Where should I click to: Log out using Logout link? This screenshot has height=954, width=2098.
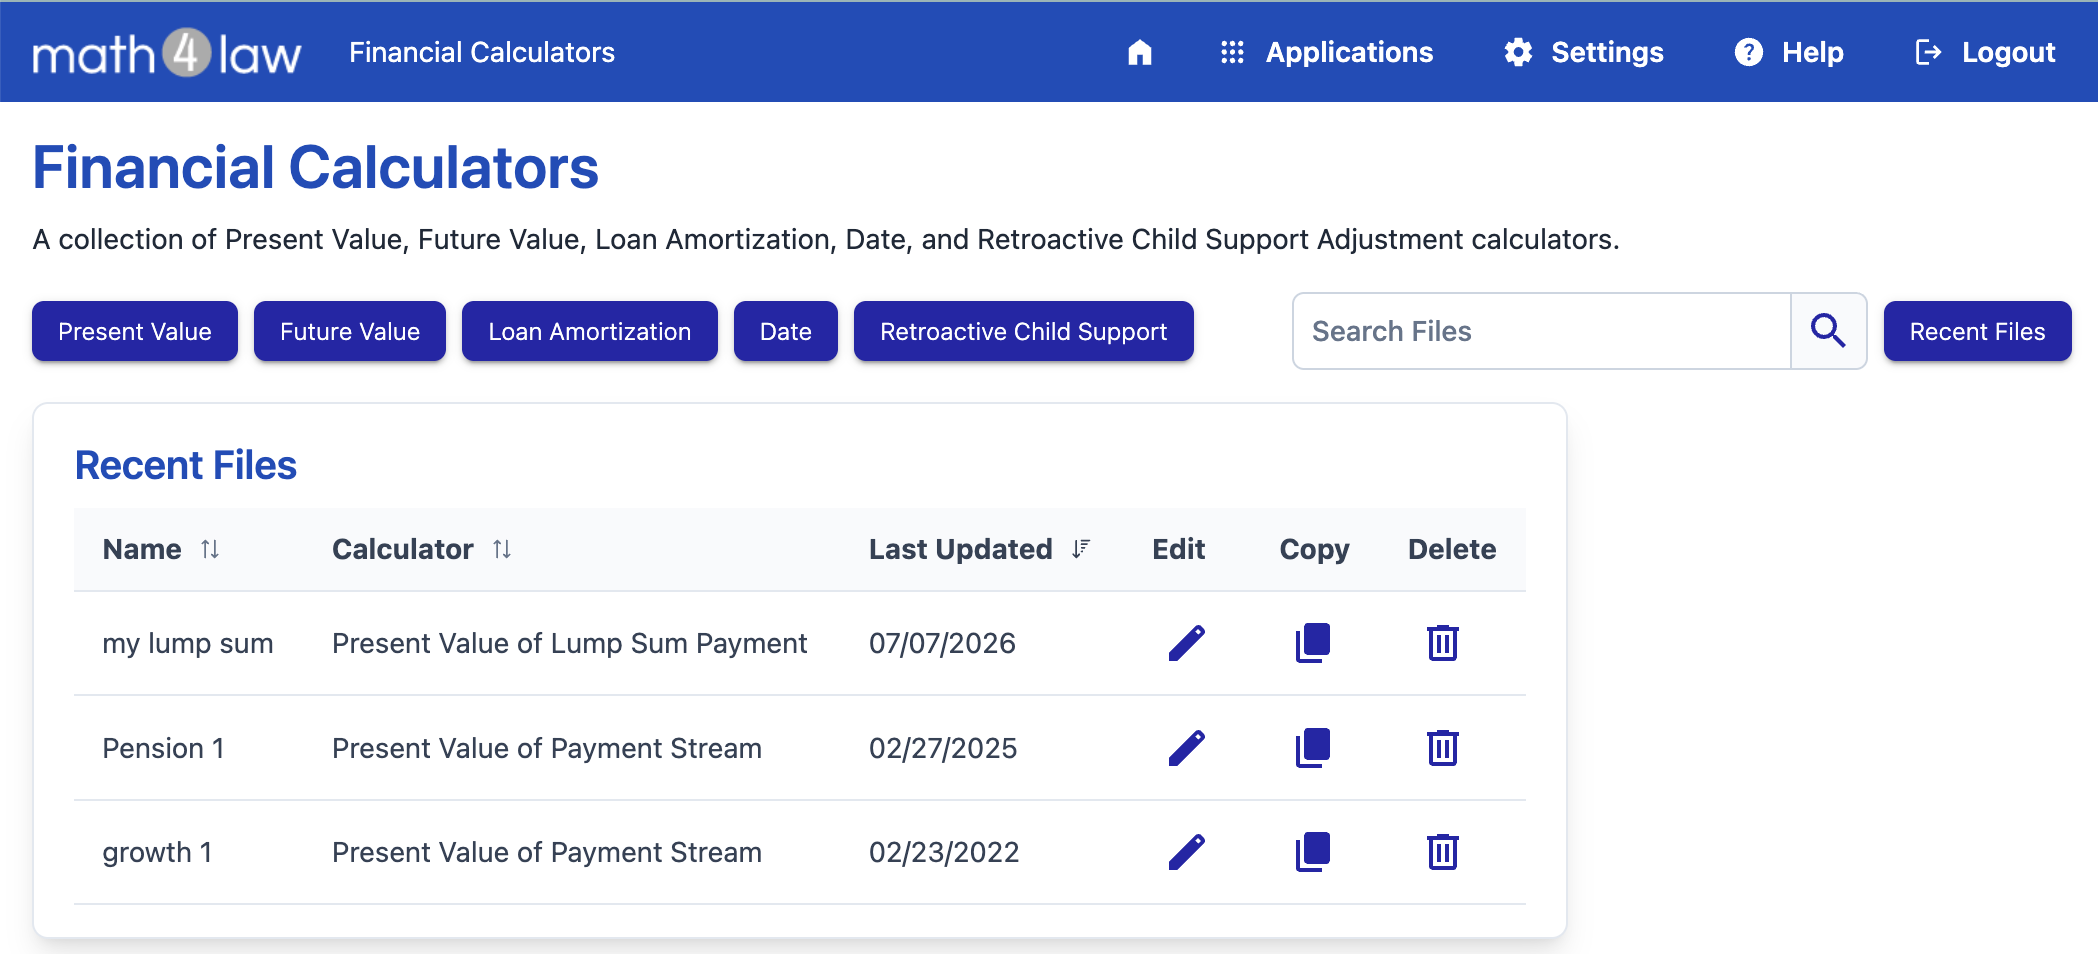(1984, 52)
